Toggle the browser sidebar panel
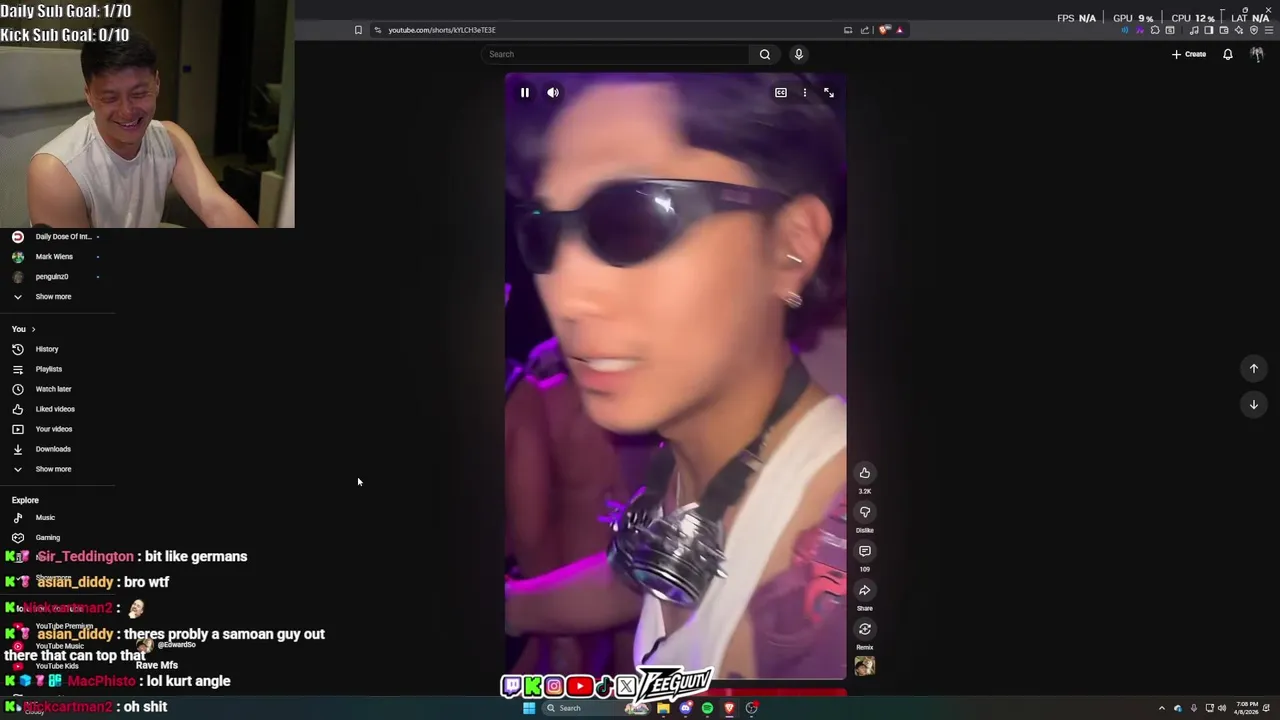 tap(1208, 30)
